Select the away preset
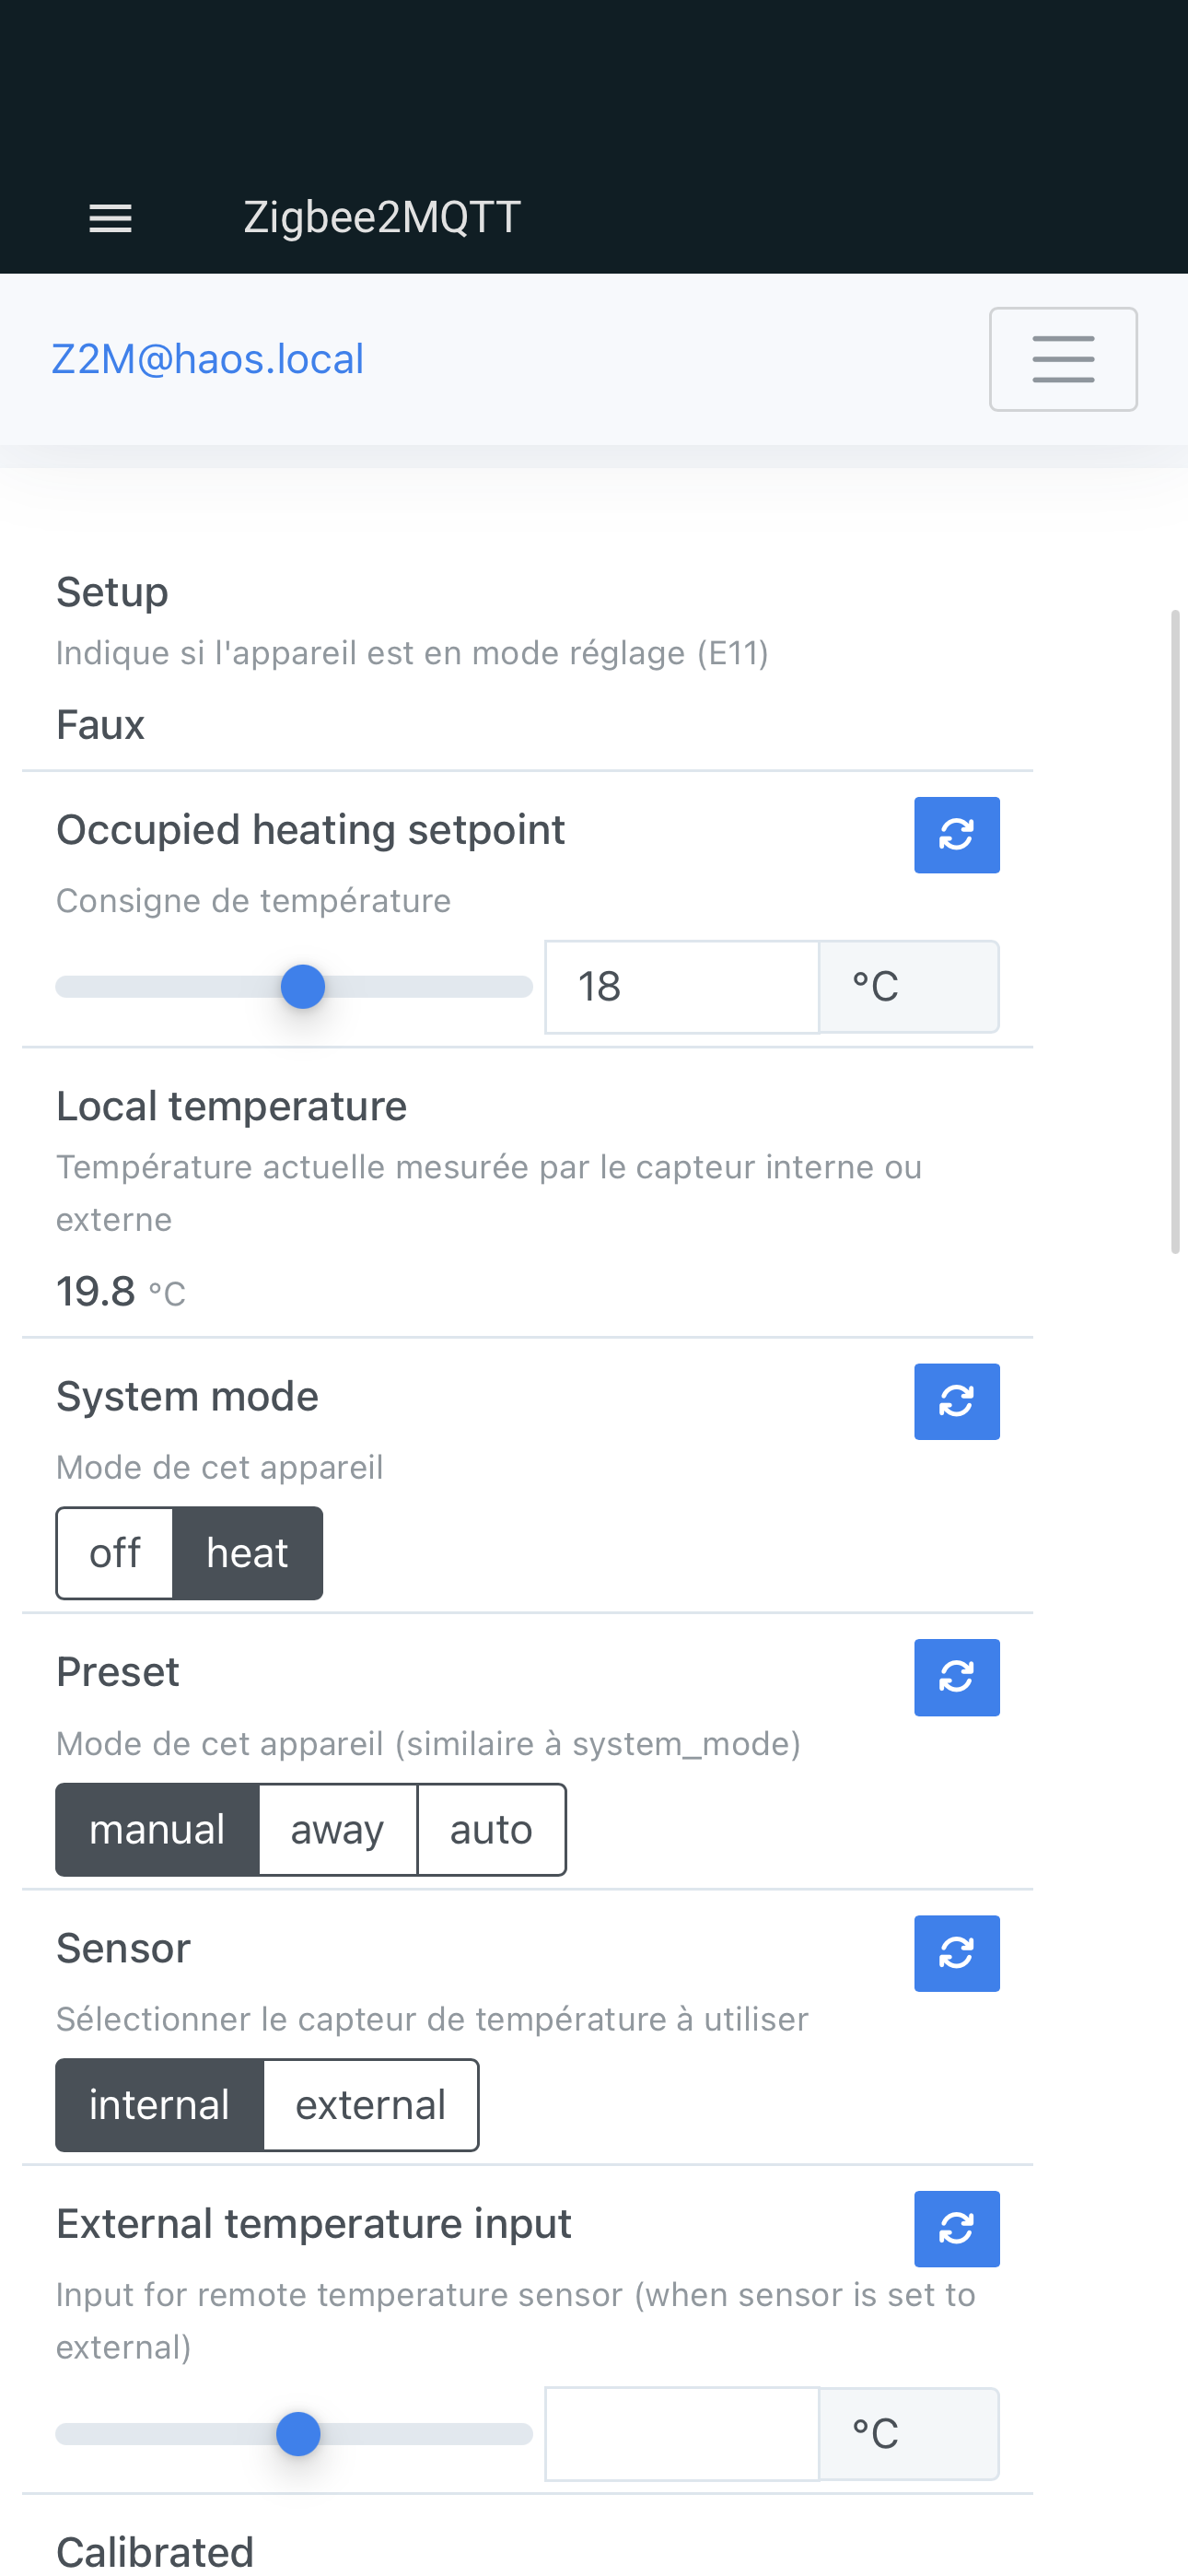 point(337,1830)
